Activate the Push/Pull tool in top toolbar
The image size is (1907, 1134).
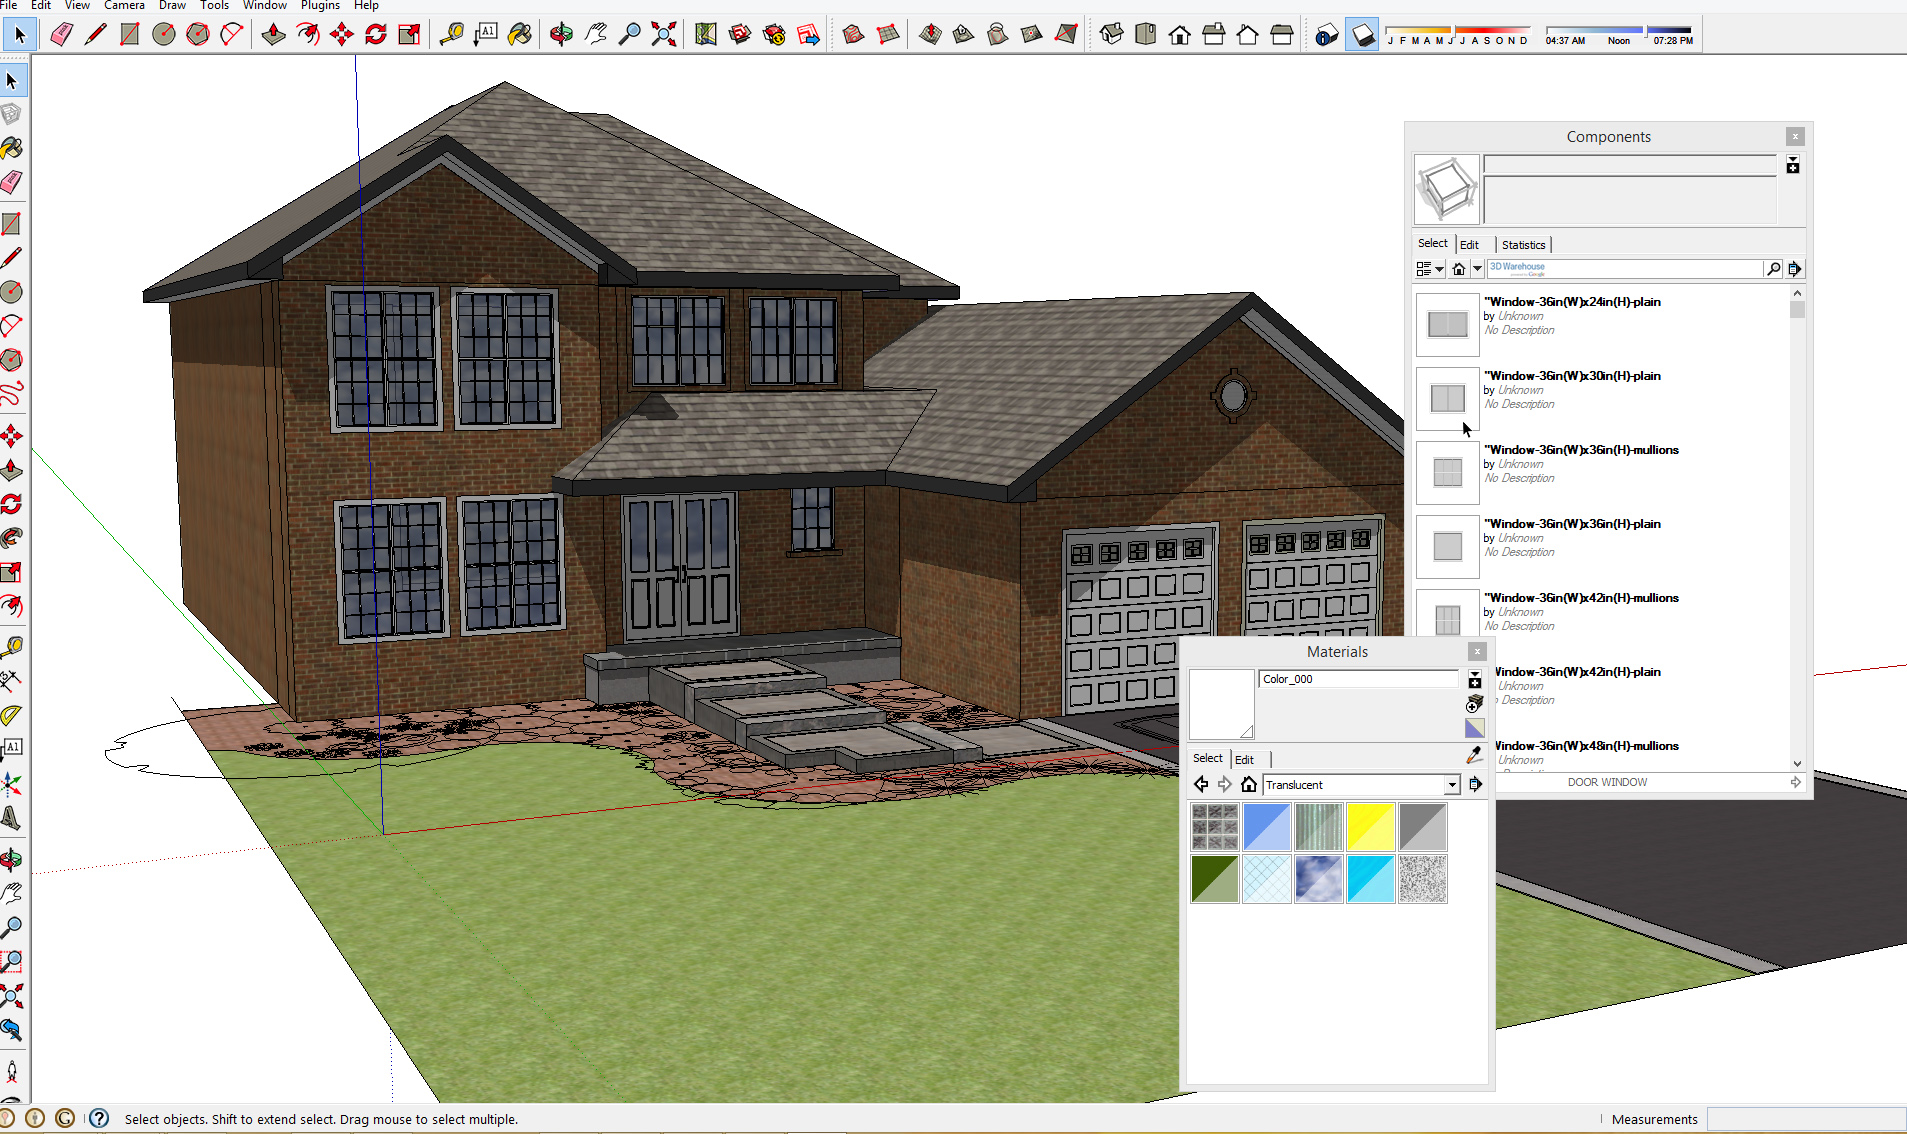[273, 35]
